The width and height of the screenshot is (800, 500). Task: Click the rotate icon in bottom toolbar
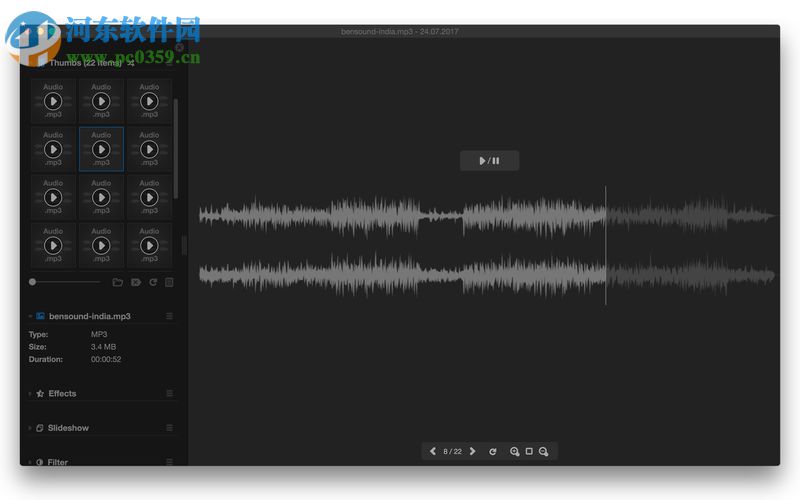pos(492,452)
